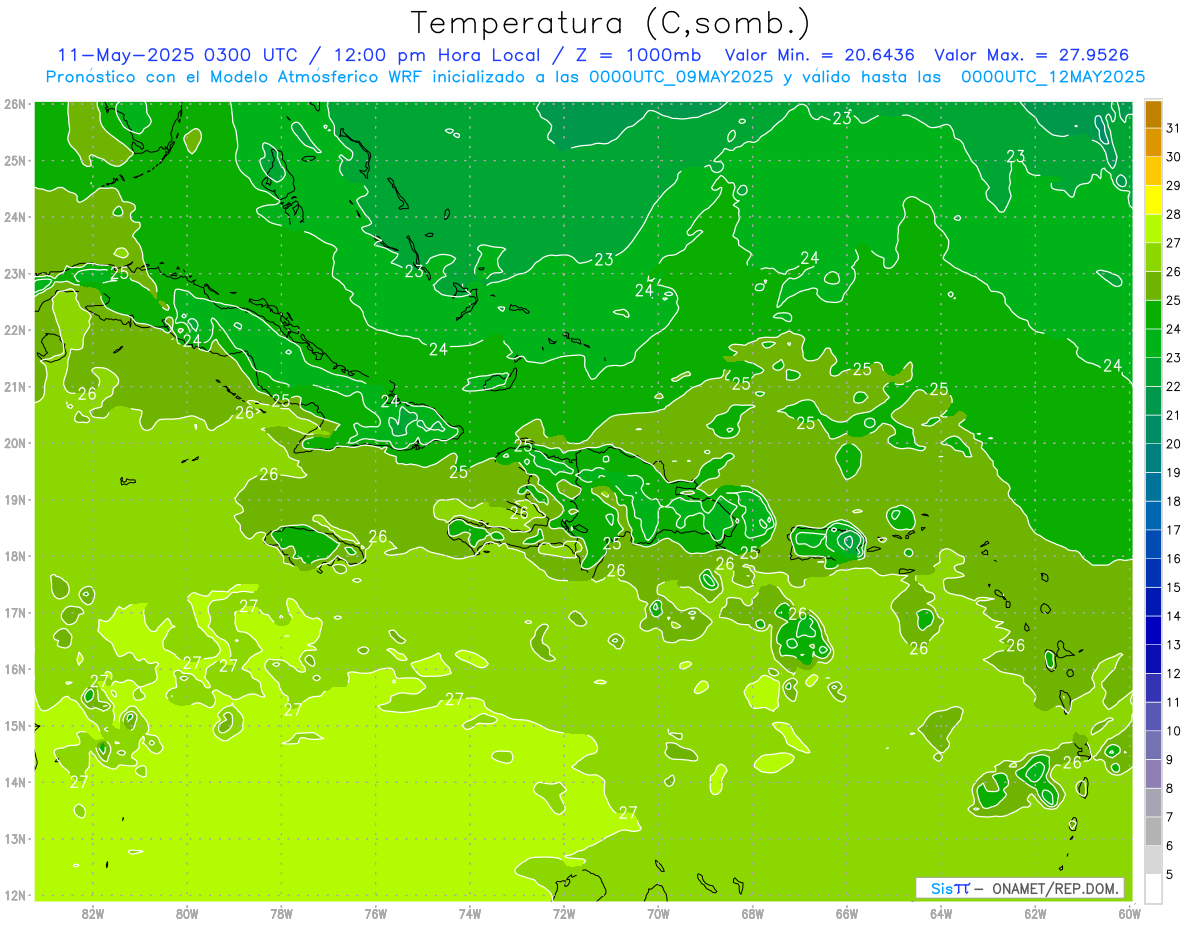Pick the yellow swatch between 28 and 29
Image resolution: width=1200 pixels, height=927 pixels.
coord(1153,200)
